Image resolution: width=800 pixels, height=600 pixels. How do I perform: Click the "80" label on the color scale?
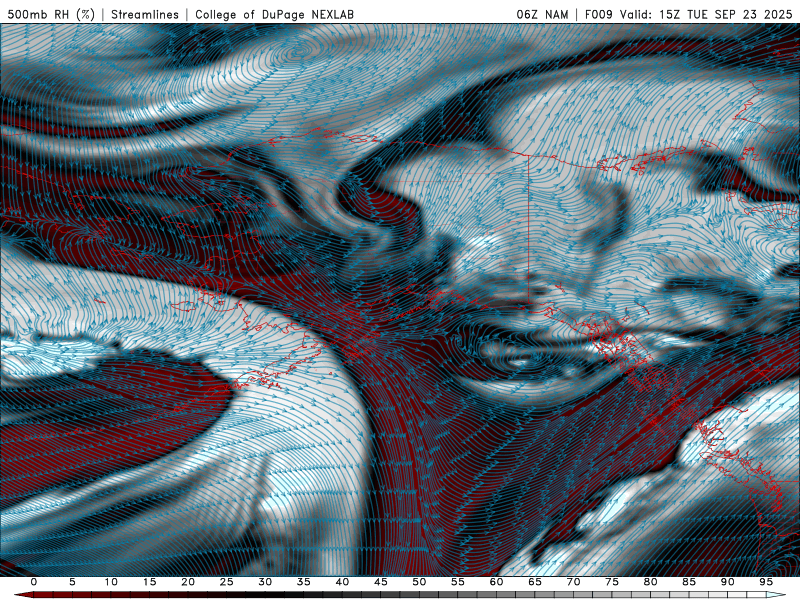650,582
